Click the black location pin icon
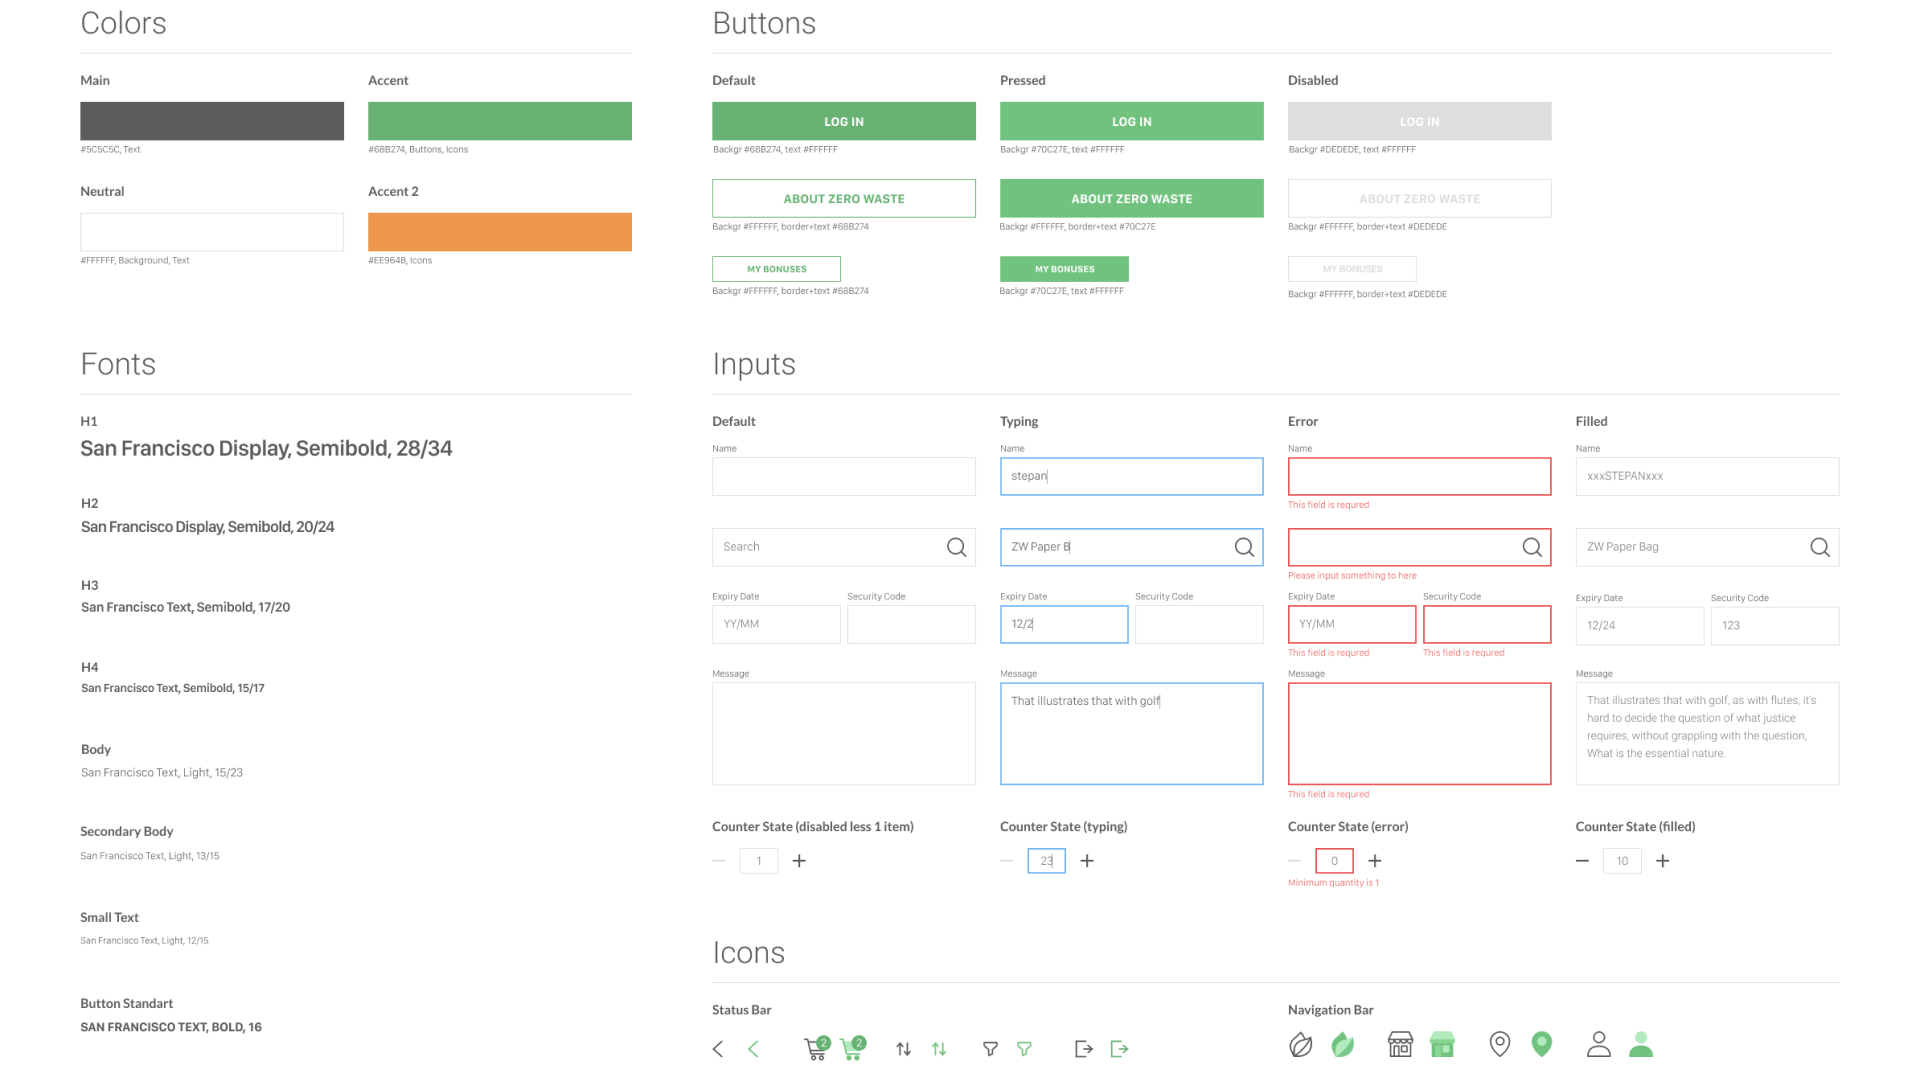Viewport: 1920px width, 1080px height. [x=1500, y=1045]
